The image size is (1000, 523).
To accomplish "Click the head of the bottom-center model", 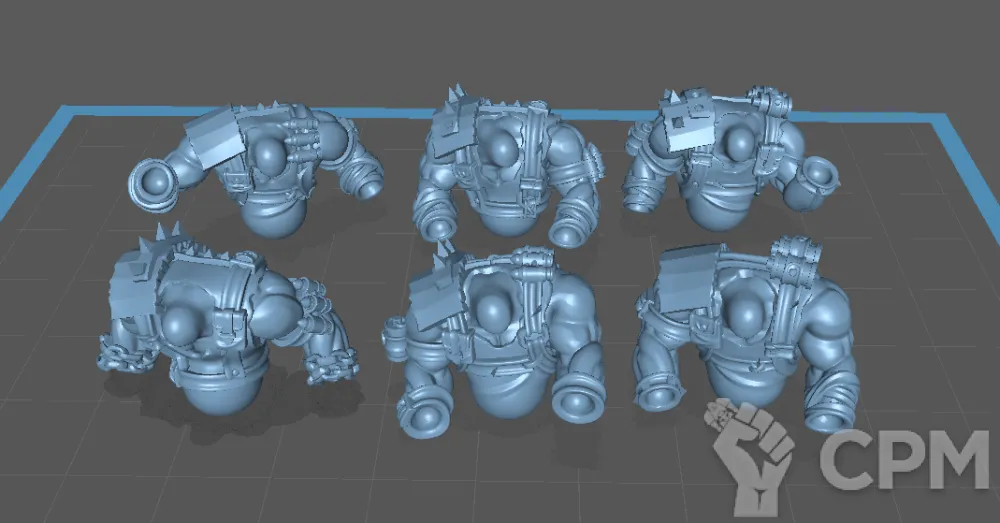I will (x=493, y=313).
